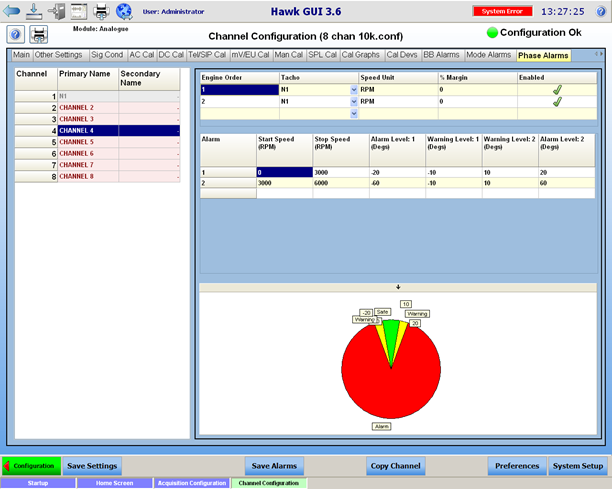
Task: Switch to the BB Alarms tab
Action: pyautogui.click(x=441, y=55)
